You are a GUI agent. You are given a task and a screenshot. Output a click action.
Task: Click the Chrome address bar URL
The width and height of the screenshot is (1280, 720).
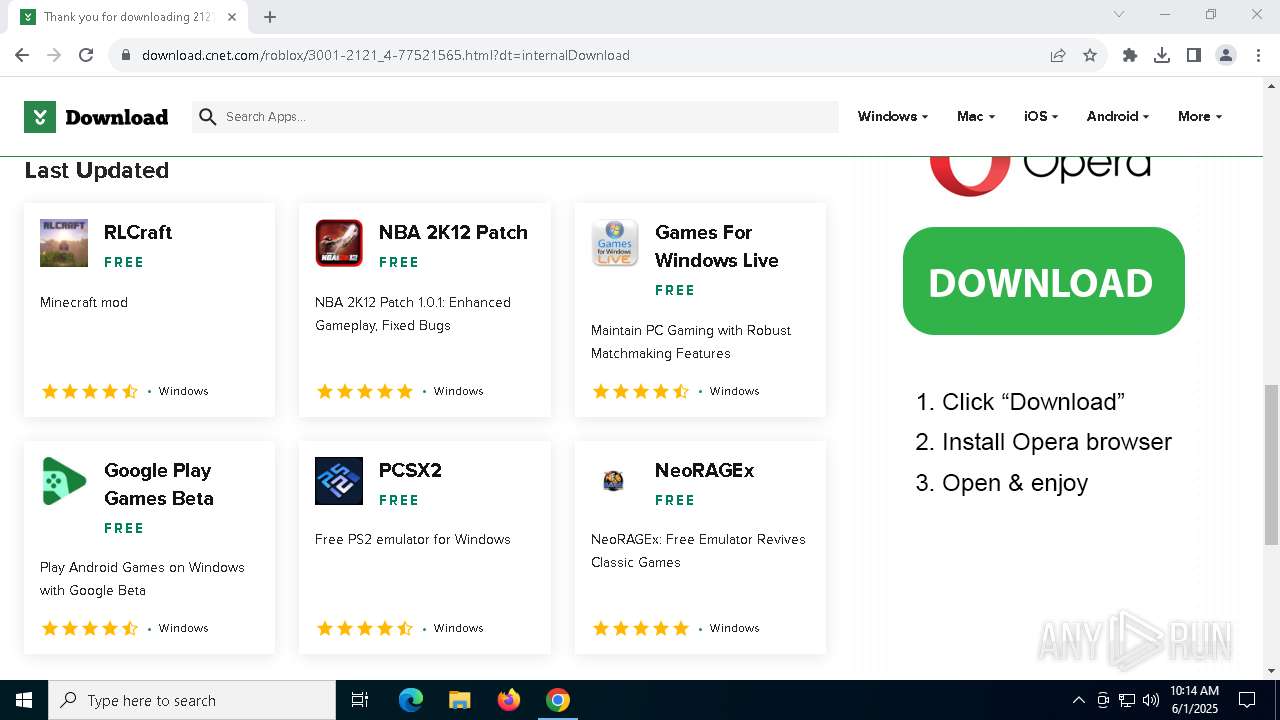tap(386, 55)
